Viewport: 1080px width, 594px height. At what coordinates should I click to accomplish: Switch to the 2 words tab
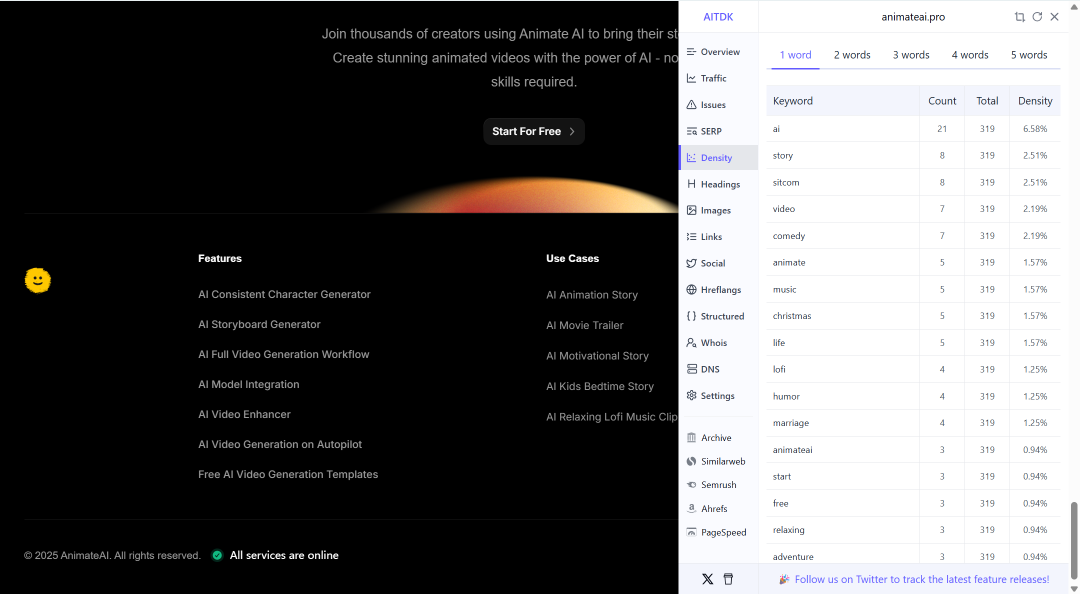[x=852, y=55]
